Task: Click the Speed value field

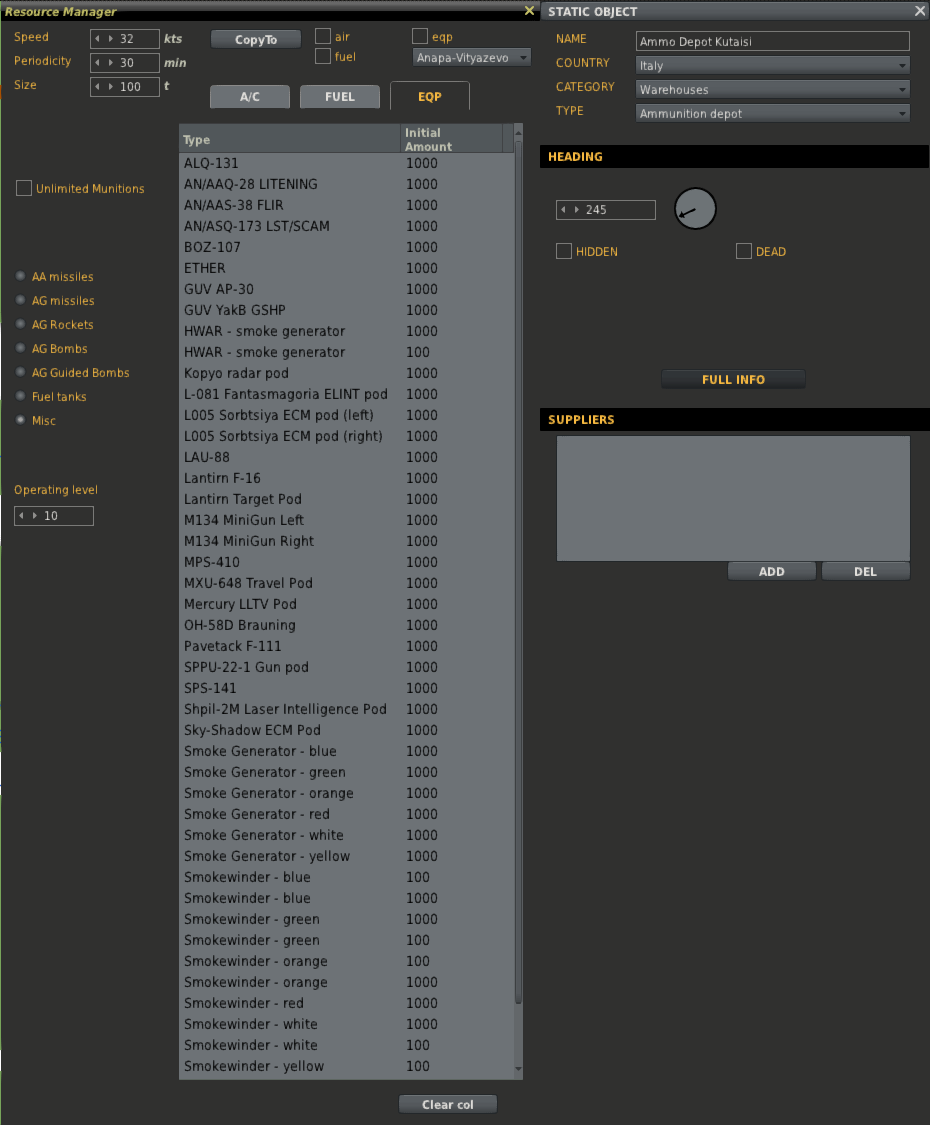Action: 125,39
